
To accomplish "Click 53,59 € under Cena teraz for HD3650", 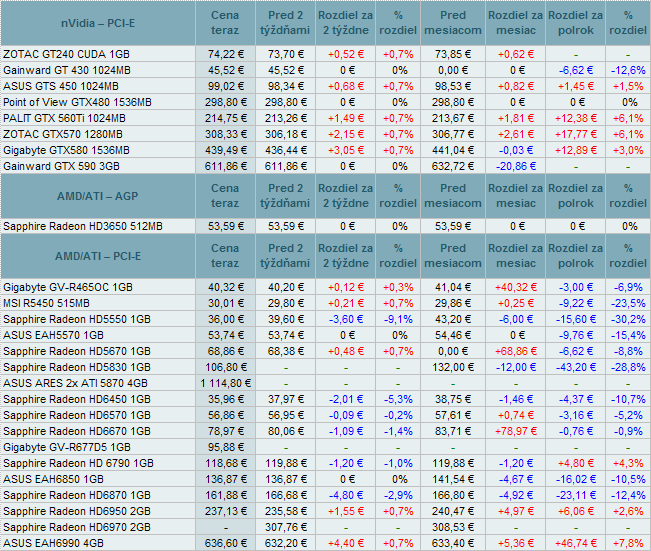I will pyautogui.click(x=225, y=226).
